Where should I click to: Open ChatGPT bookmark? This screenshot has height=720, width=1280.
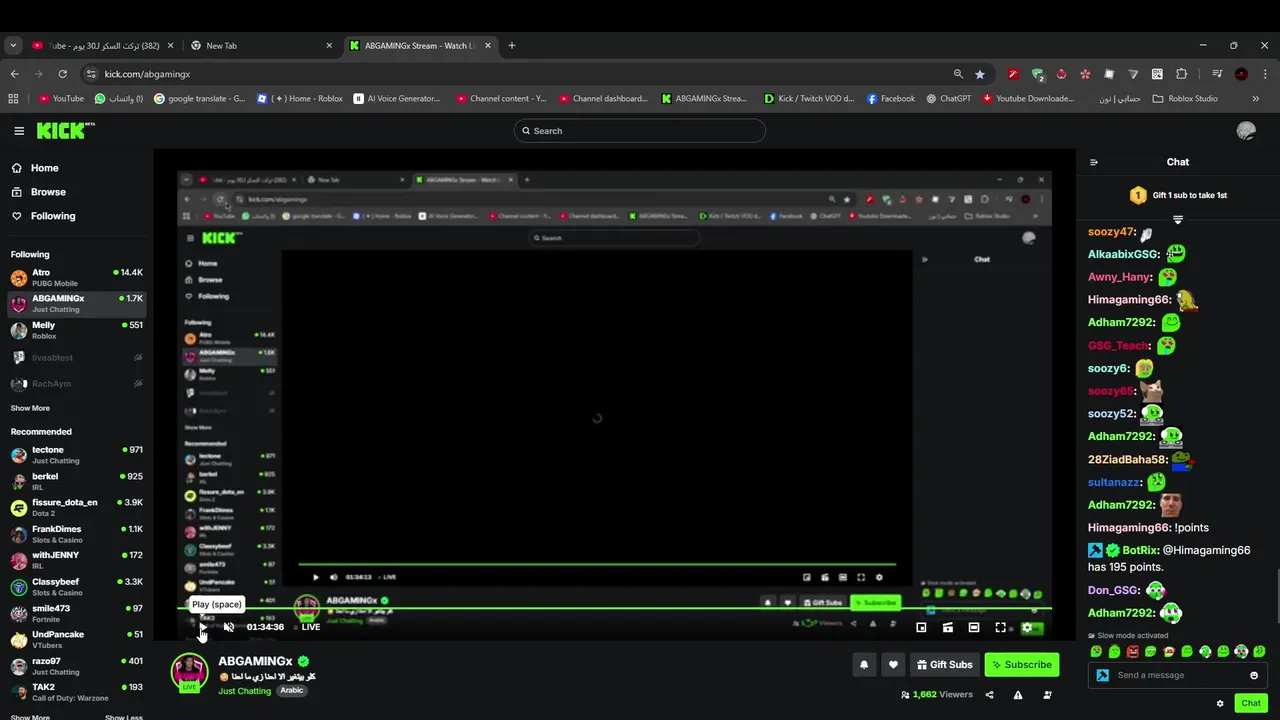coord(948,99)
